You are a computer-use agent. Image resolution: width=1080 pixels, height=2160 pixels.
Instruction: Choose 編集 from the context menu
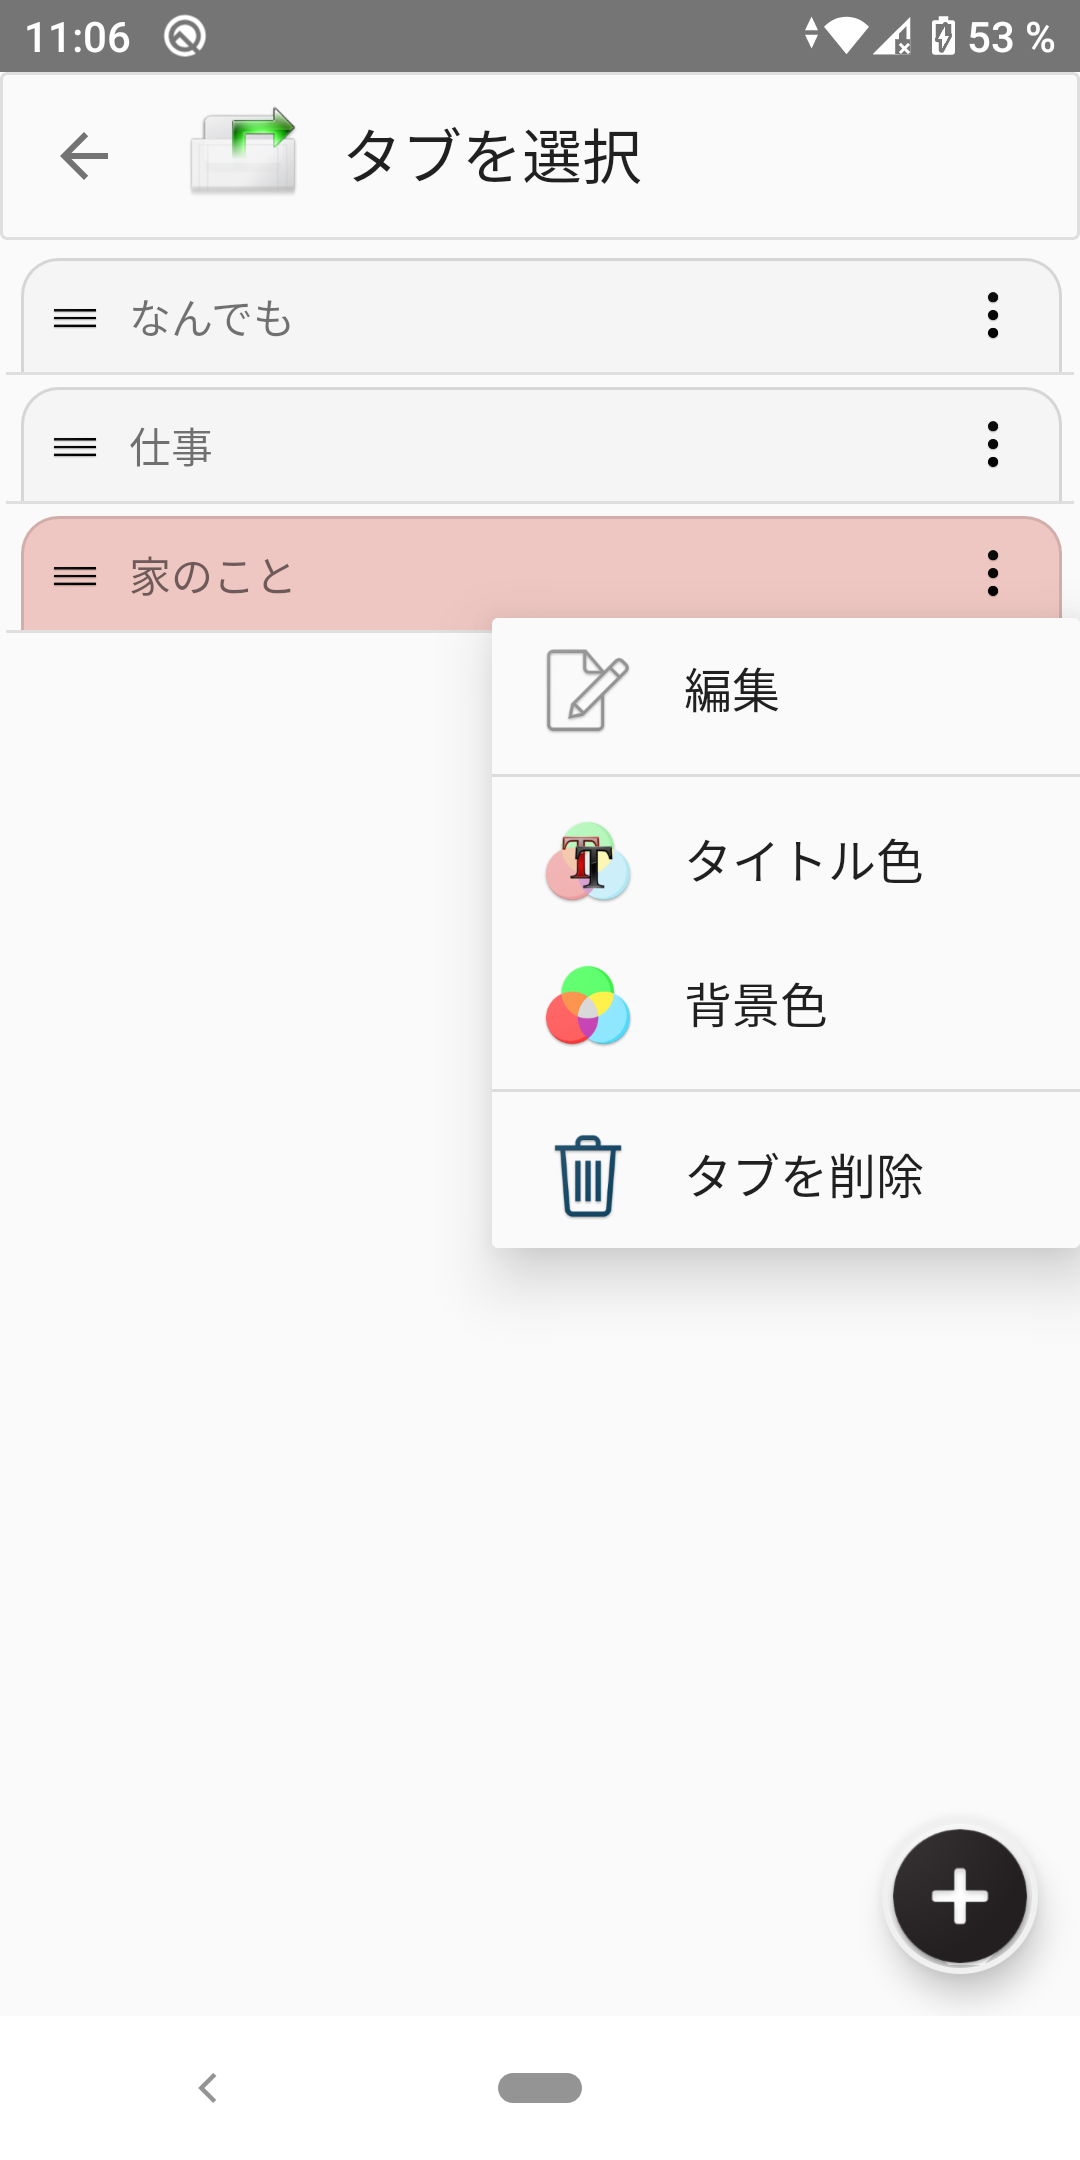(x=786, y=691)
